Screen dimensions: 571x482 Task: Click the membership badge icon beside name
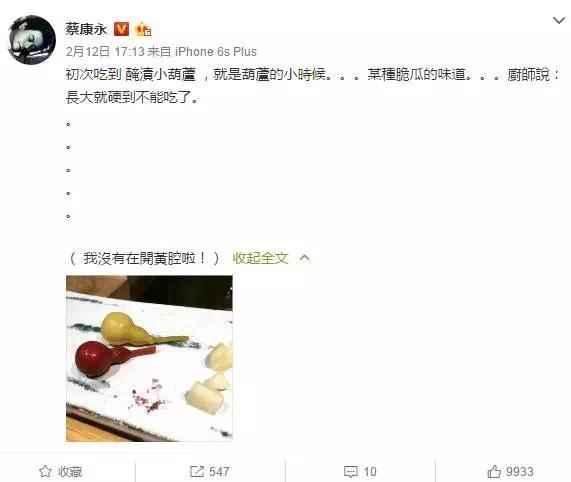point(143,29)
